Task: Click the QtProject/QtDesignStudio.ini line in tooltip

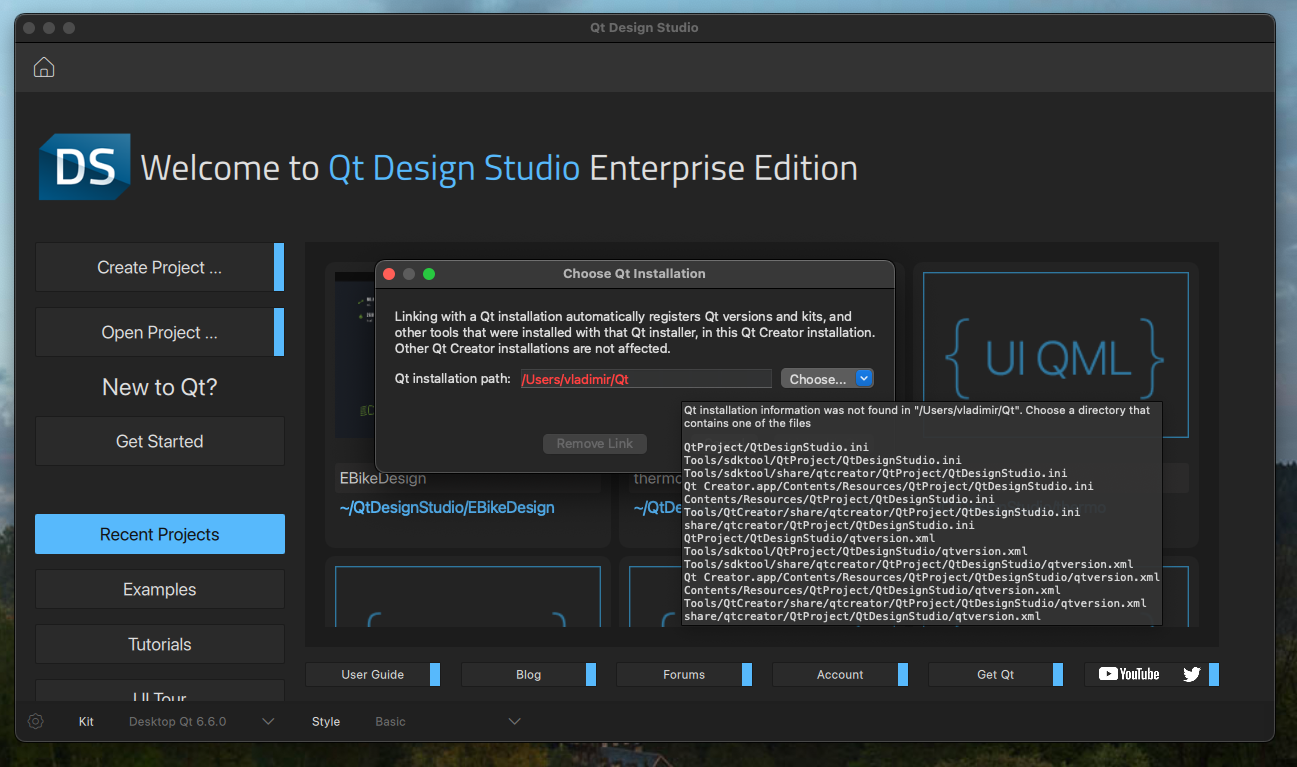Action: (x=776, y=447)
